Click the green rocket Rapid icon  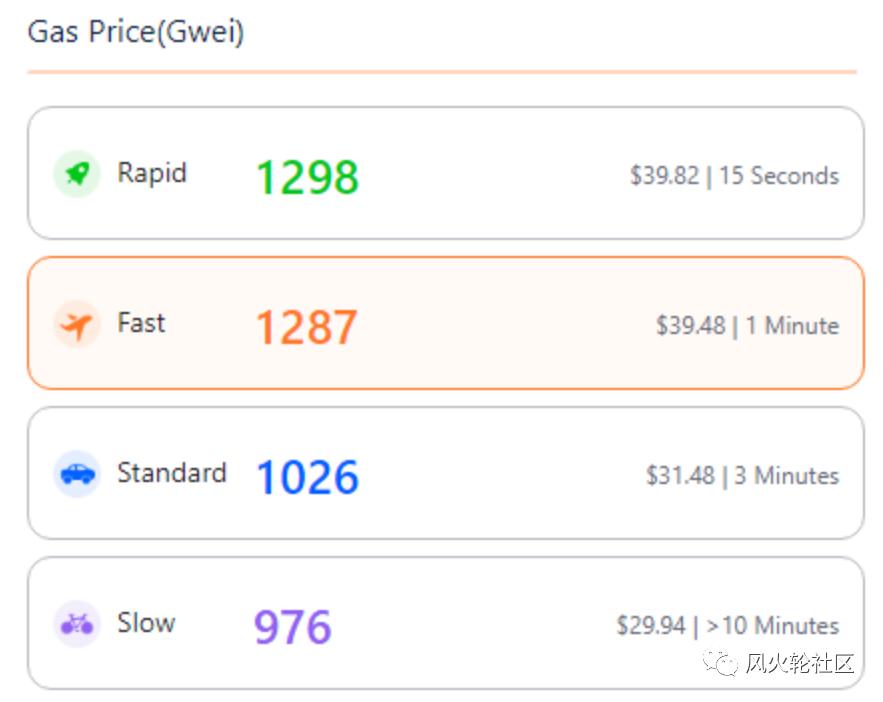coord(77,174)
